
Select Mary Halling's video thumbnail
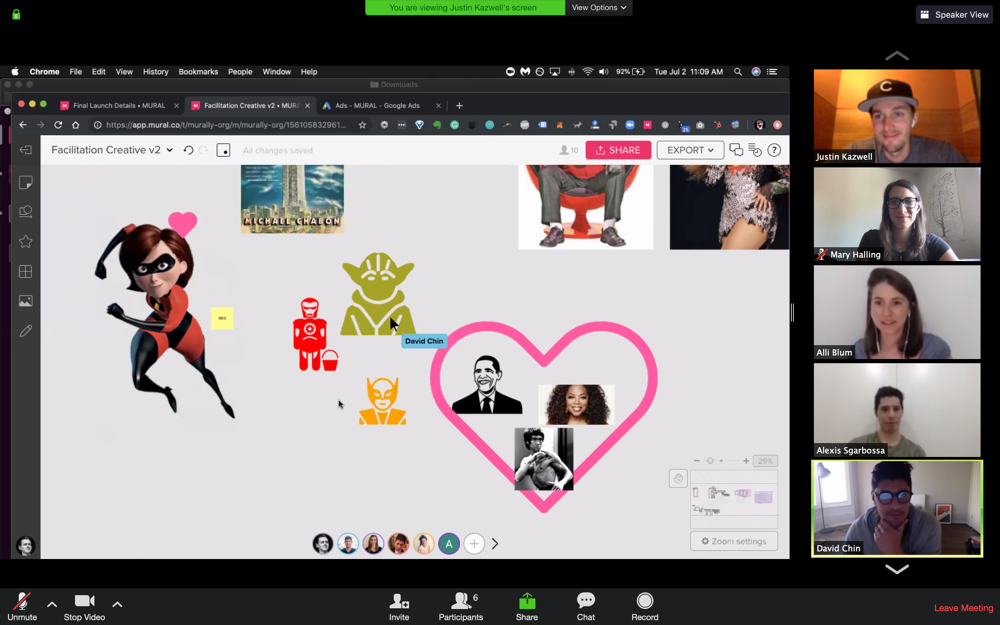897,214
